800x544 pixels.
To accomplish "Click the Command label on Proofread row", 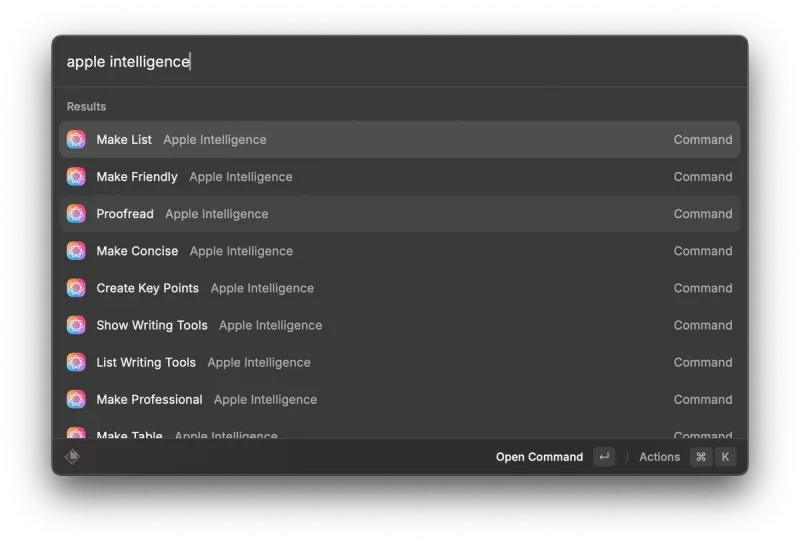I will pos(703,214).
